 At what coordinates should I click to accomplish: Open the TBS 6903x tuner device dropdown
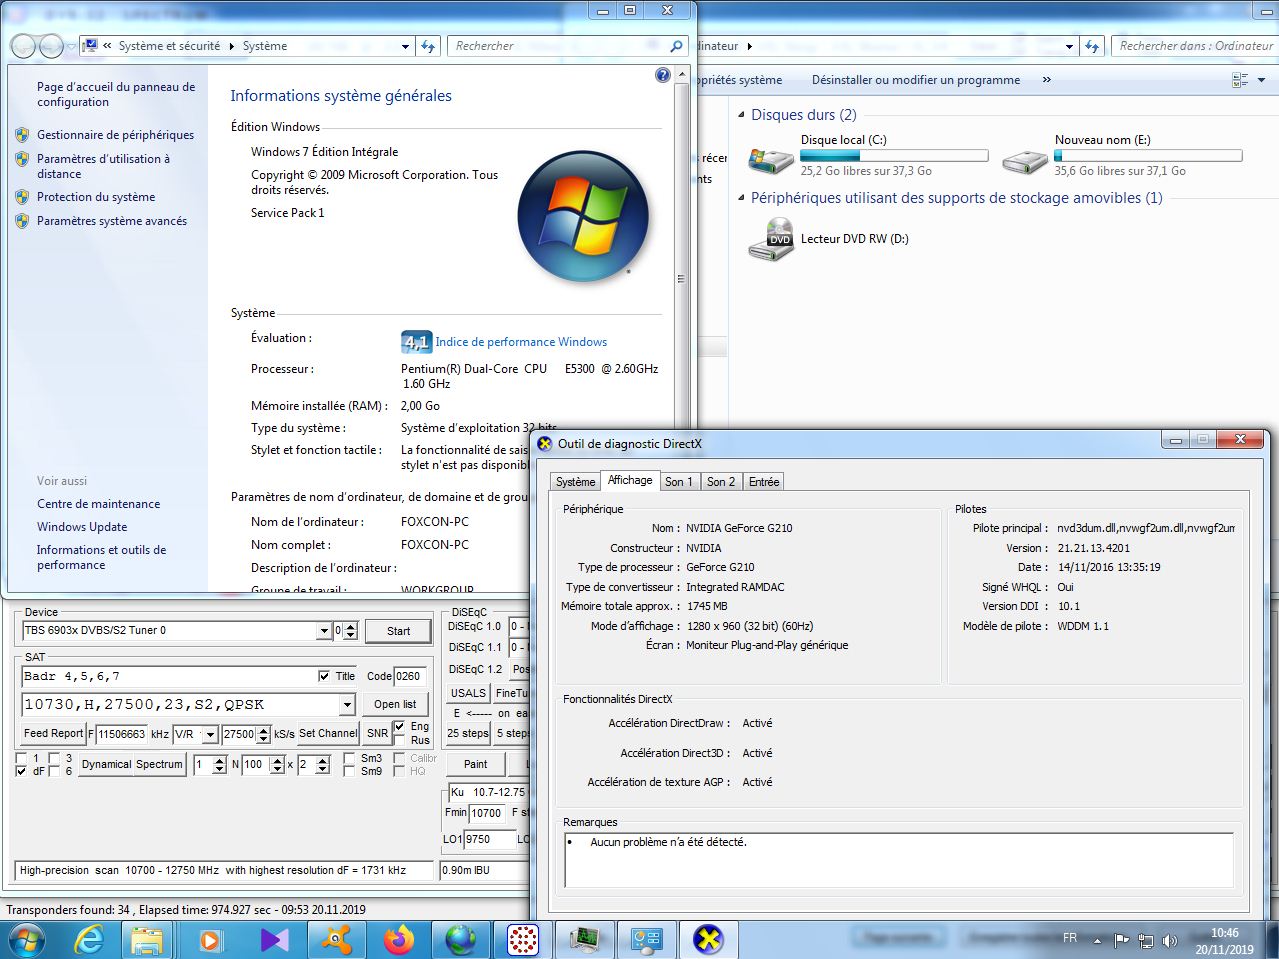pos(324,631)
